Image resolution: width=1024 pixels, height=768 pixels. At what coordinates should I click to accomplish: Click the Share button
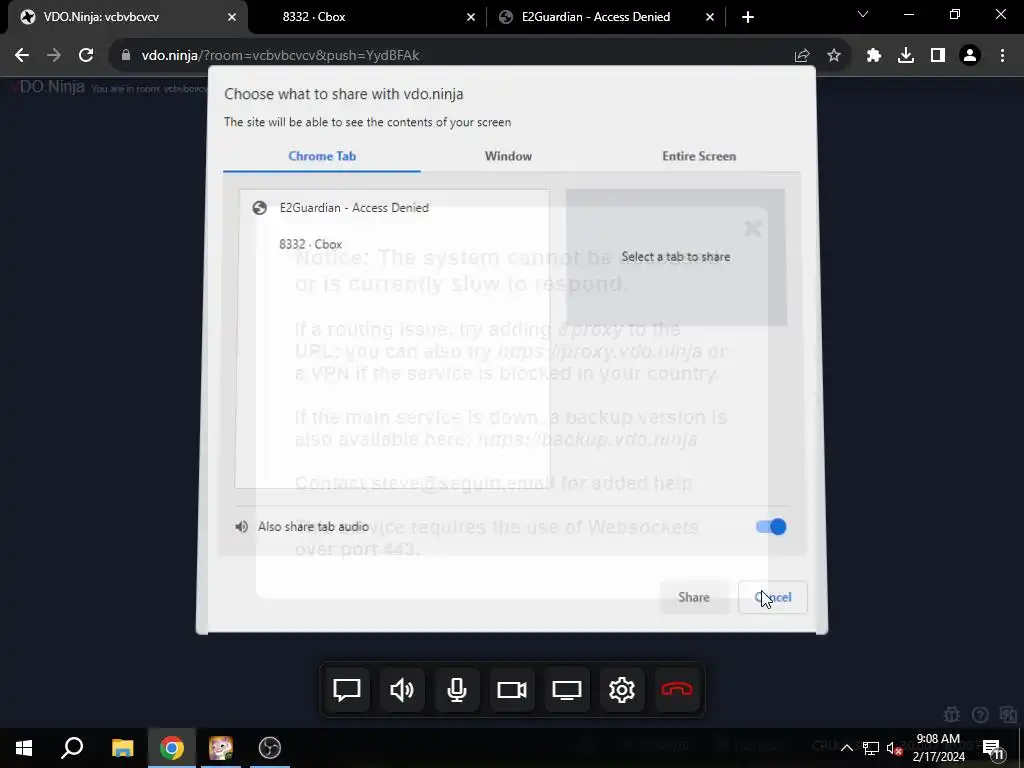694,598
